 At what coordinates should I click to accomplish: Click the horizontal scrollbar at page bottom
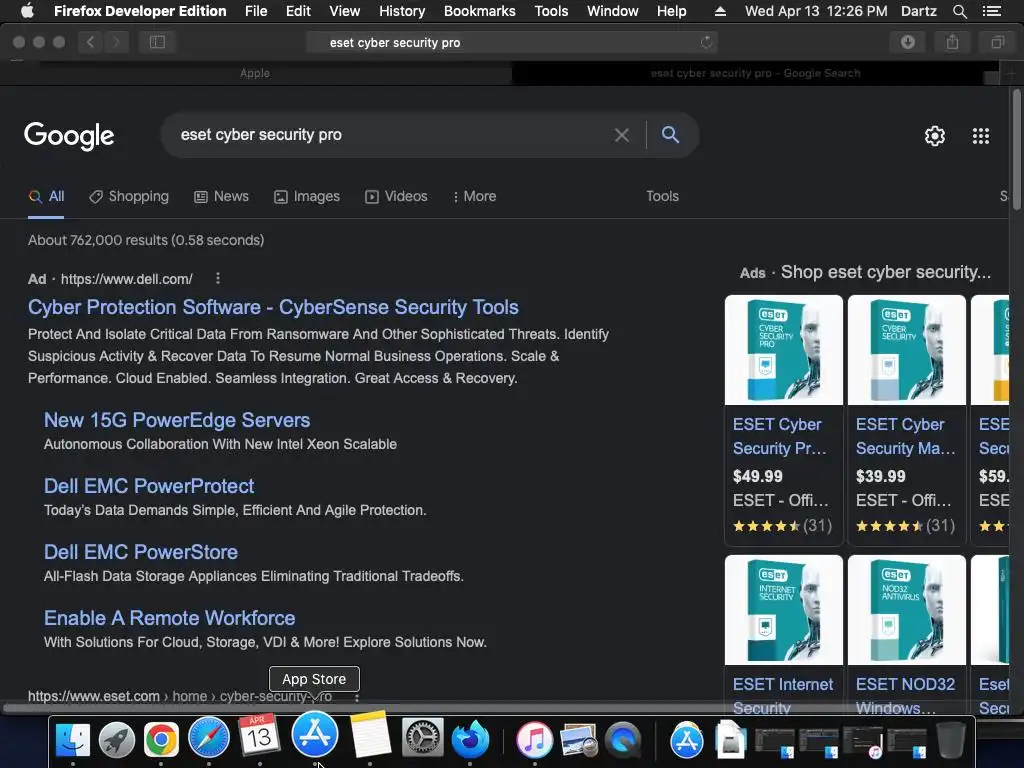(x=506, y=708)
